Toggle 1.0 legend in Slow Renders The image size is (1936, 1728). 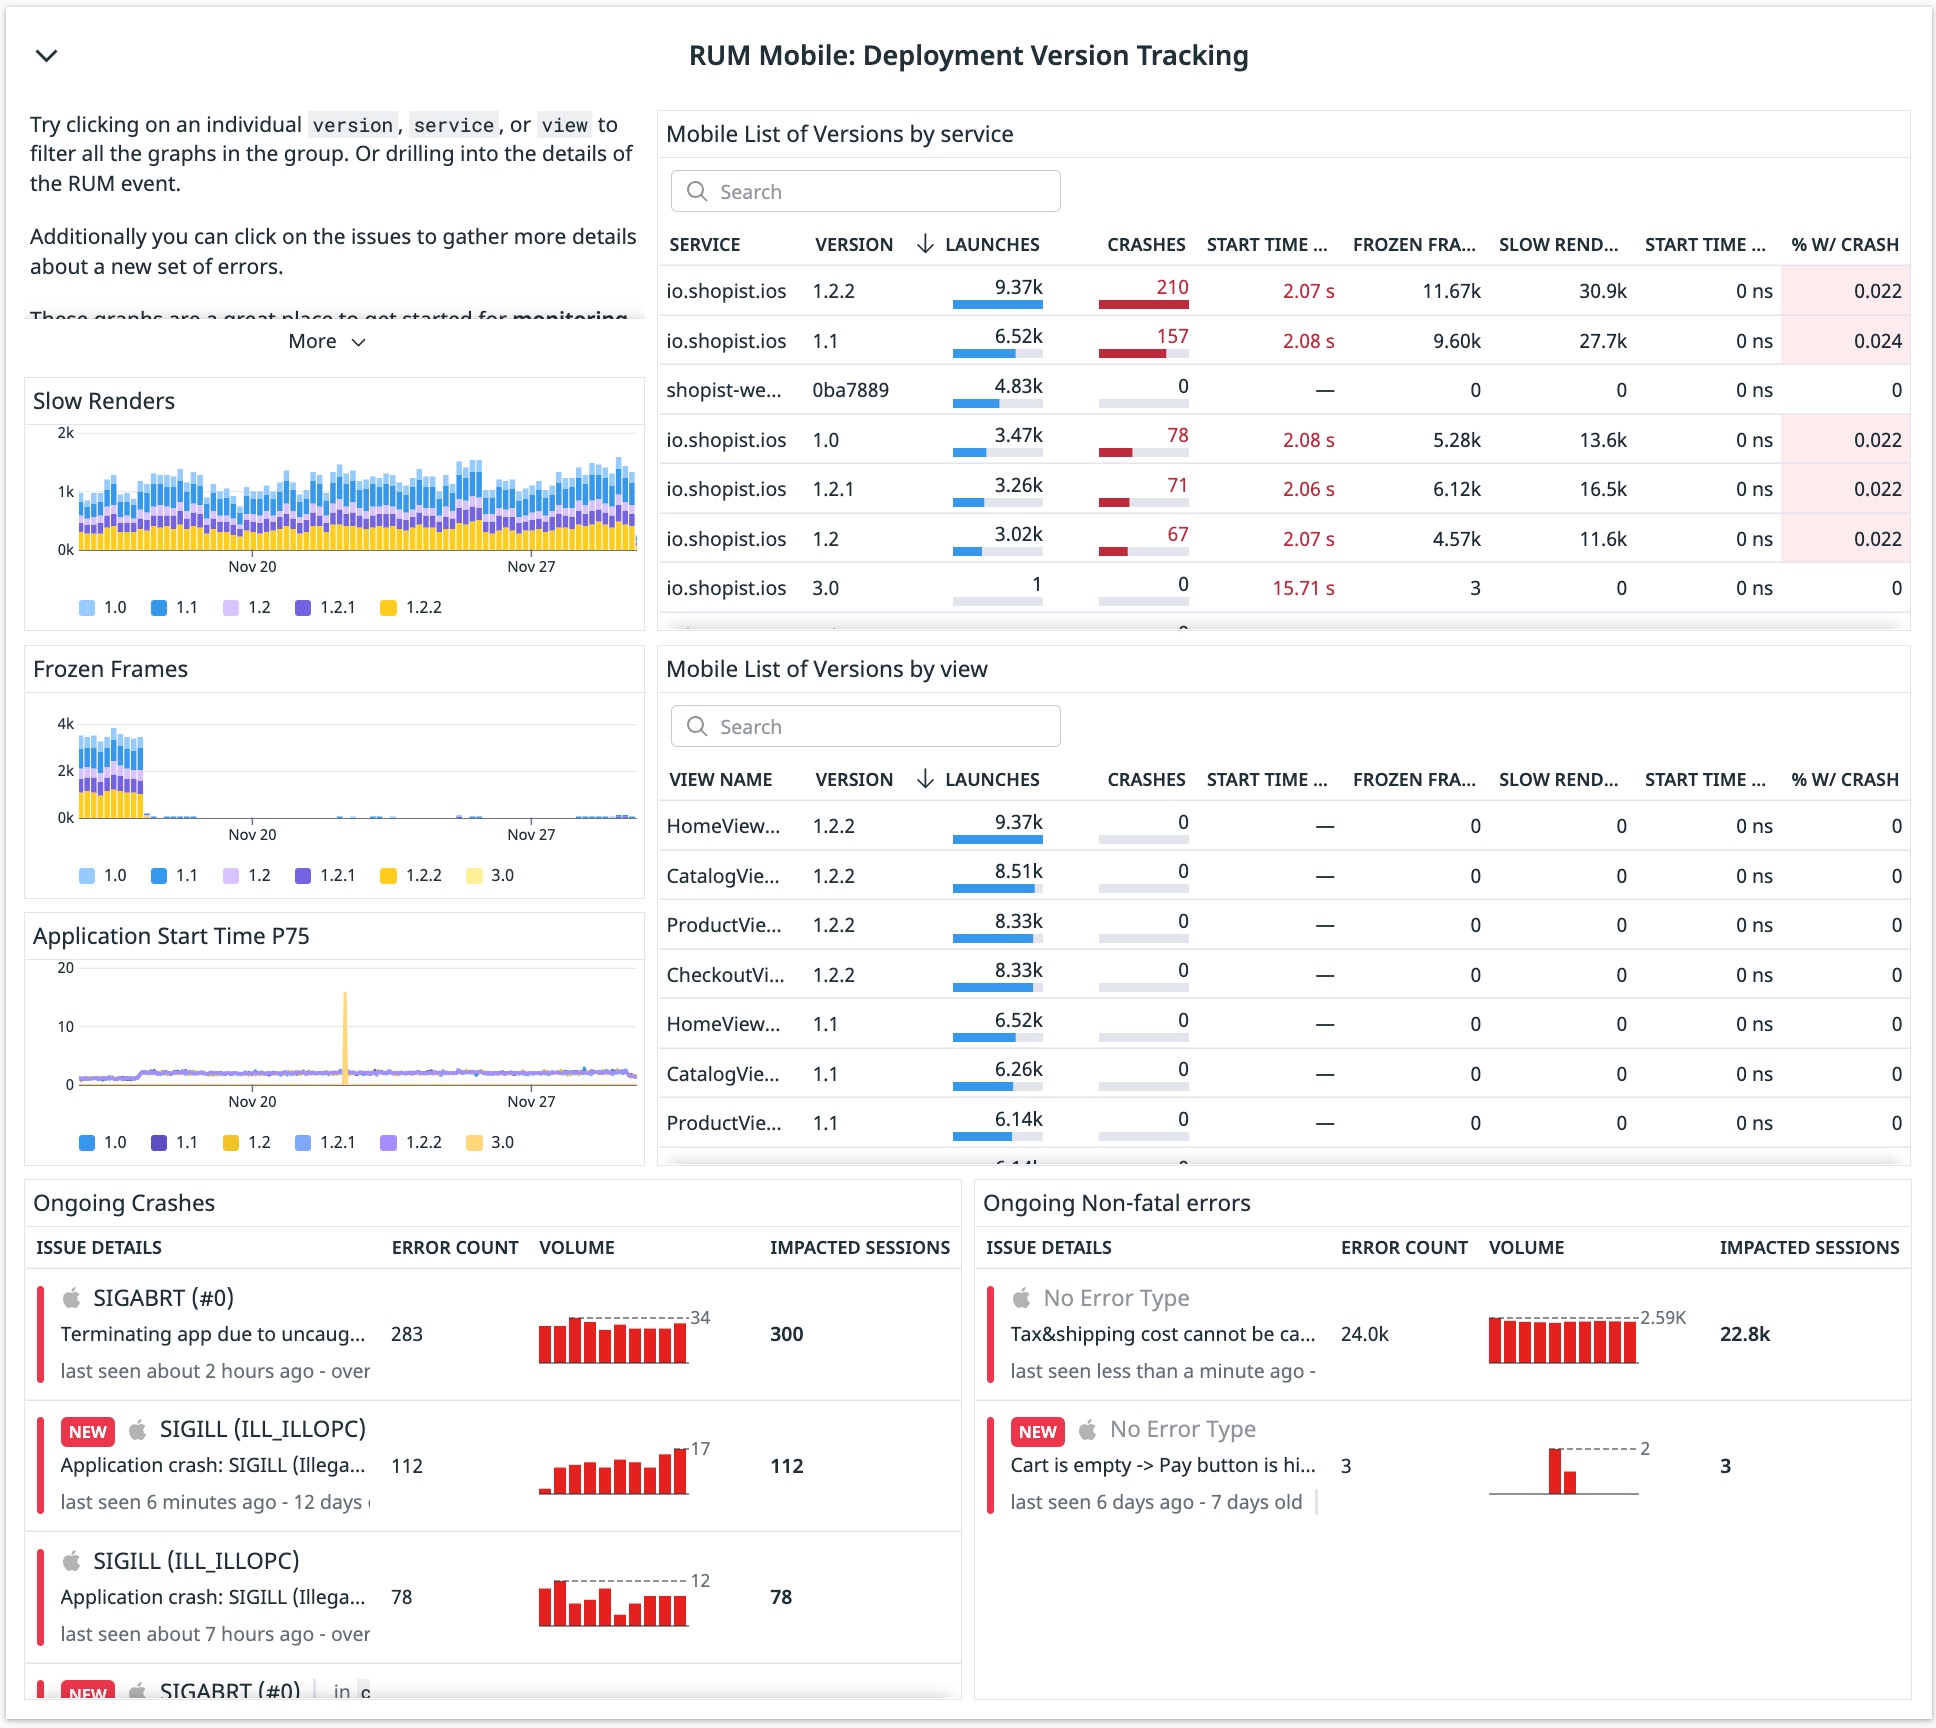(x=103, y=607)
